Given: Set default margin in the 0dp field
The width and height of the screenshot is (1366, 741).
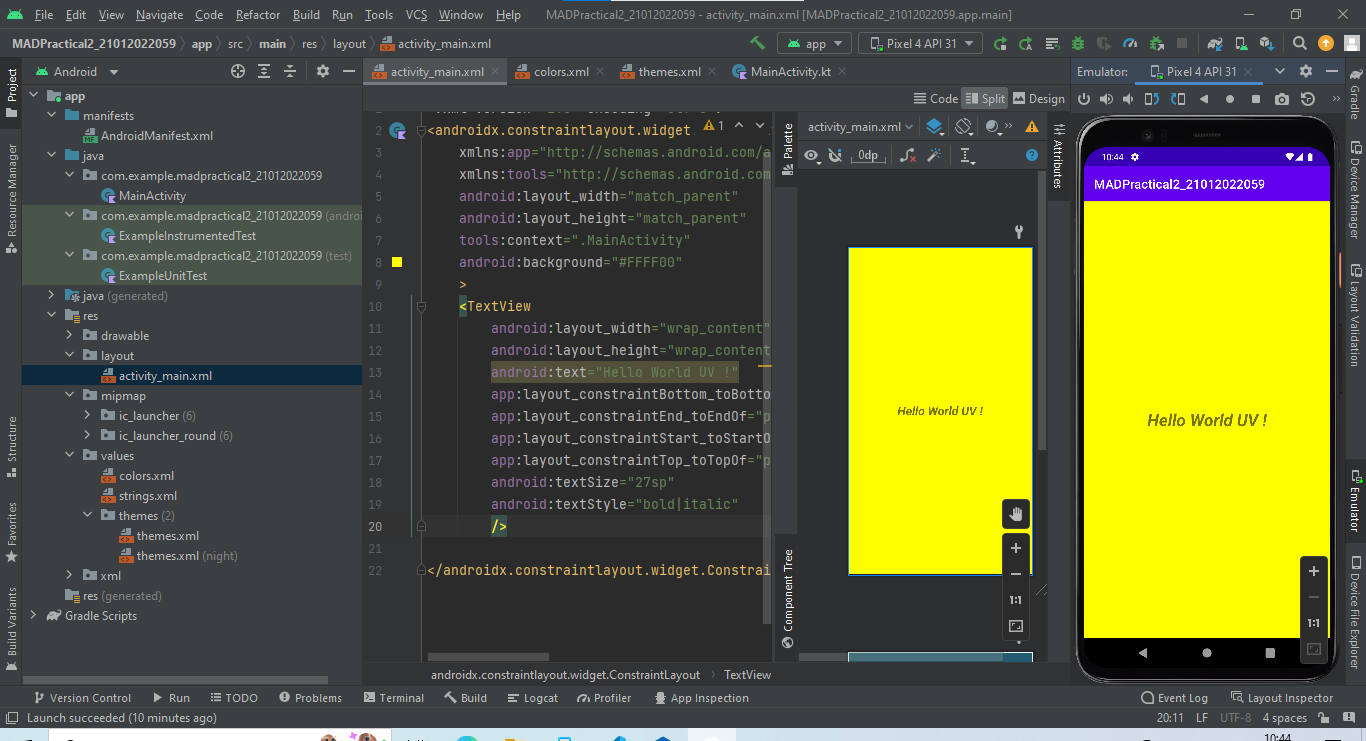Looking at the screenshot, I should click(x=868, y=155).
